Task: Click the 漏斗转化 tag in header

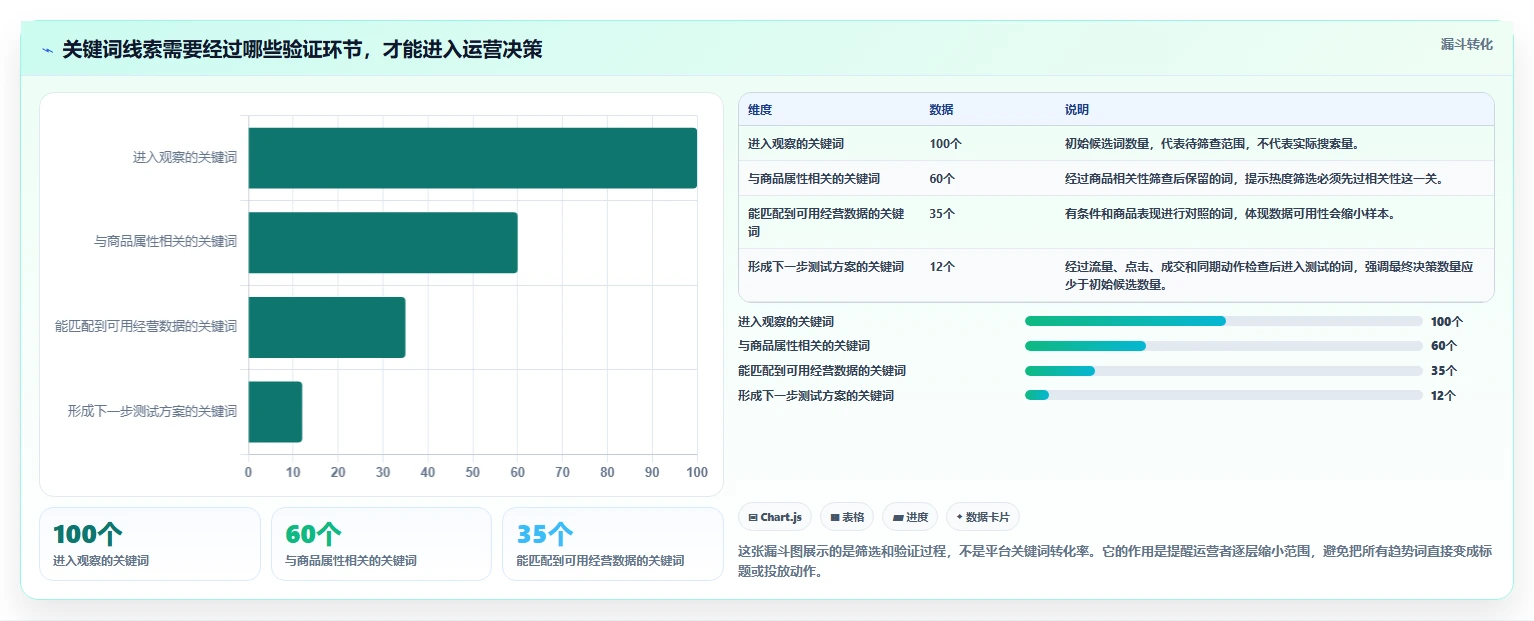Action: [1466, 44]
